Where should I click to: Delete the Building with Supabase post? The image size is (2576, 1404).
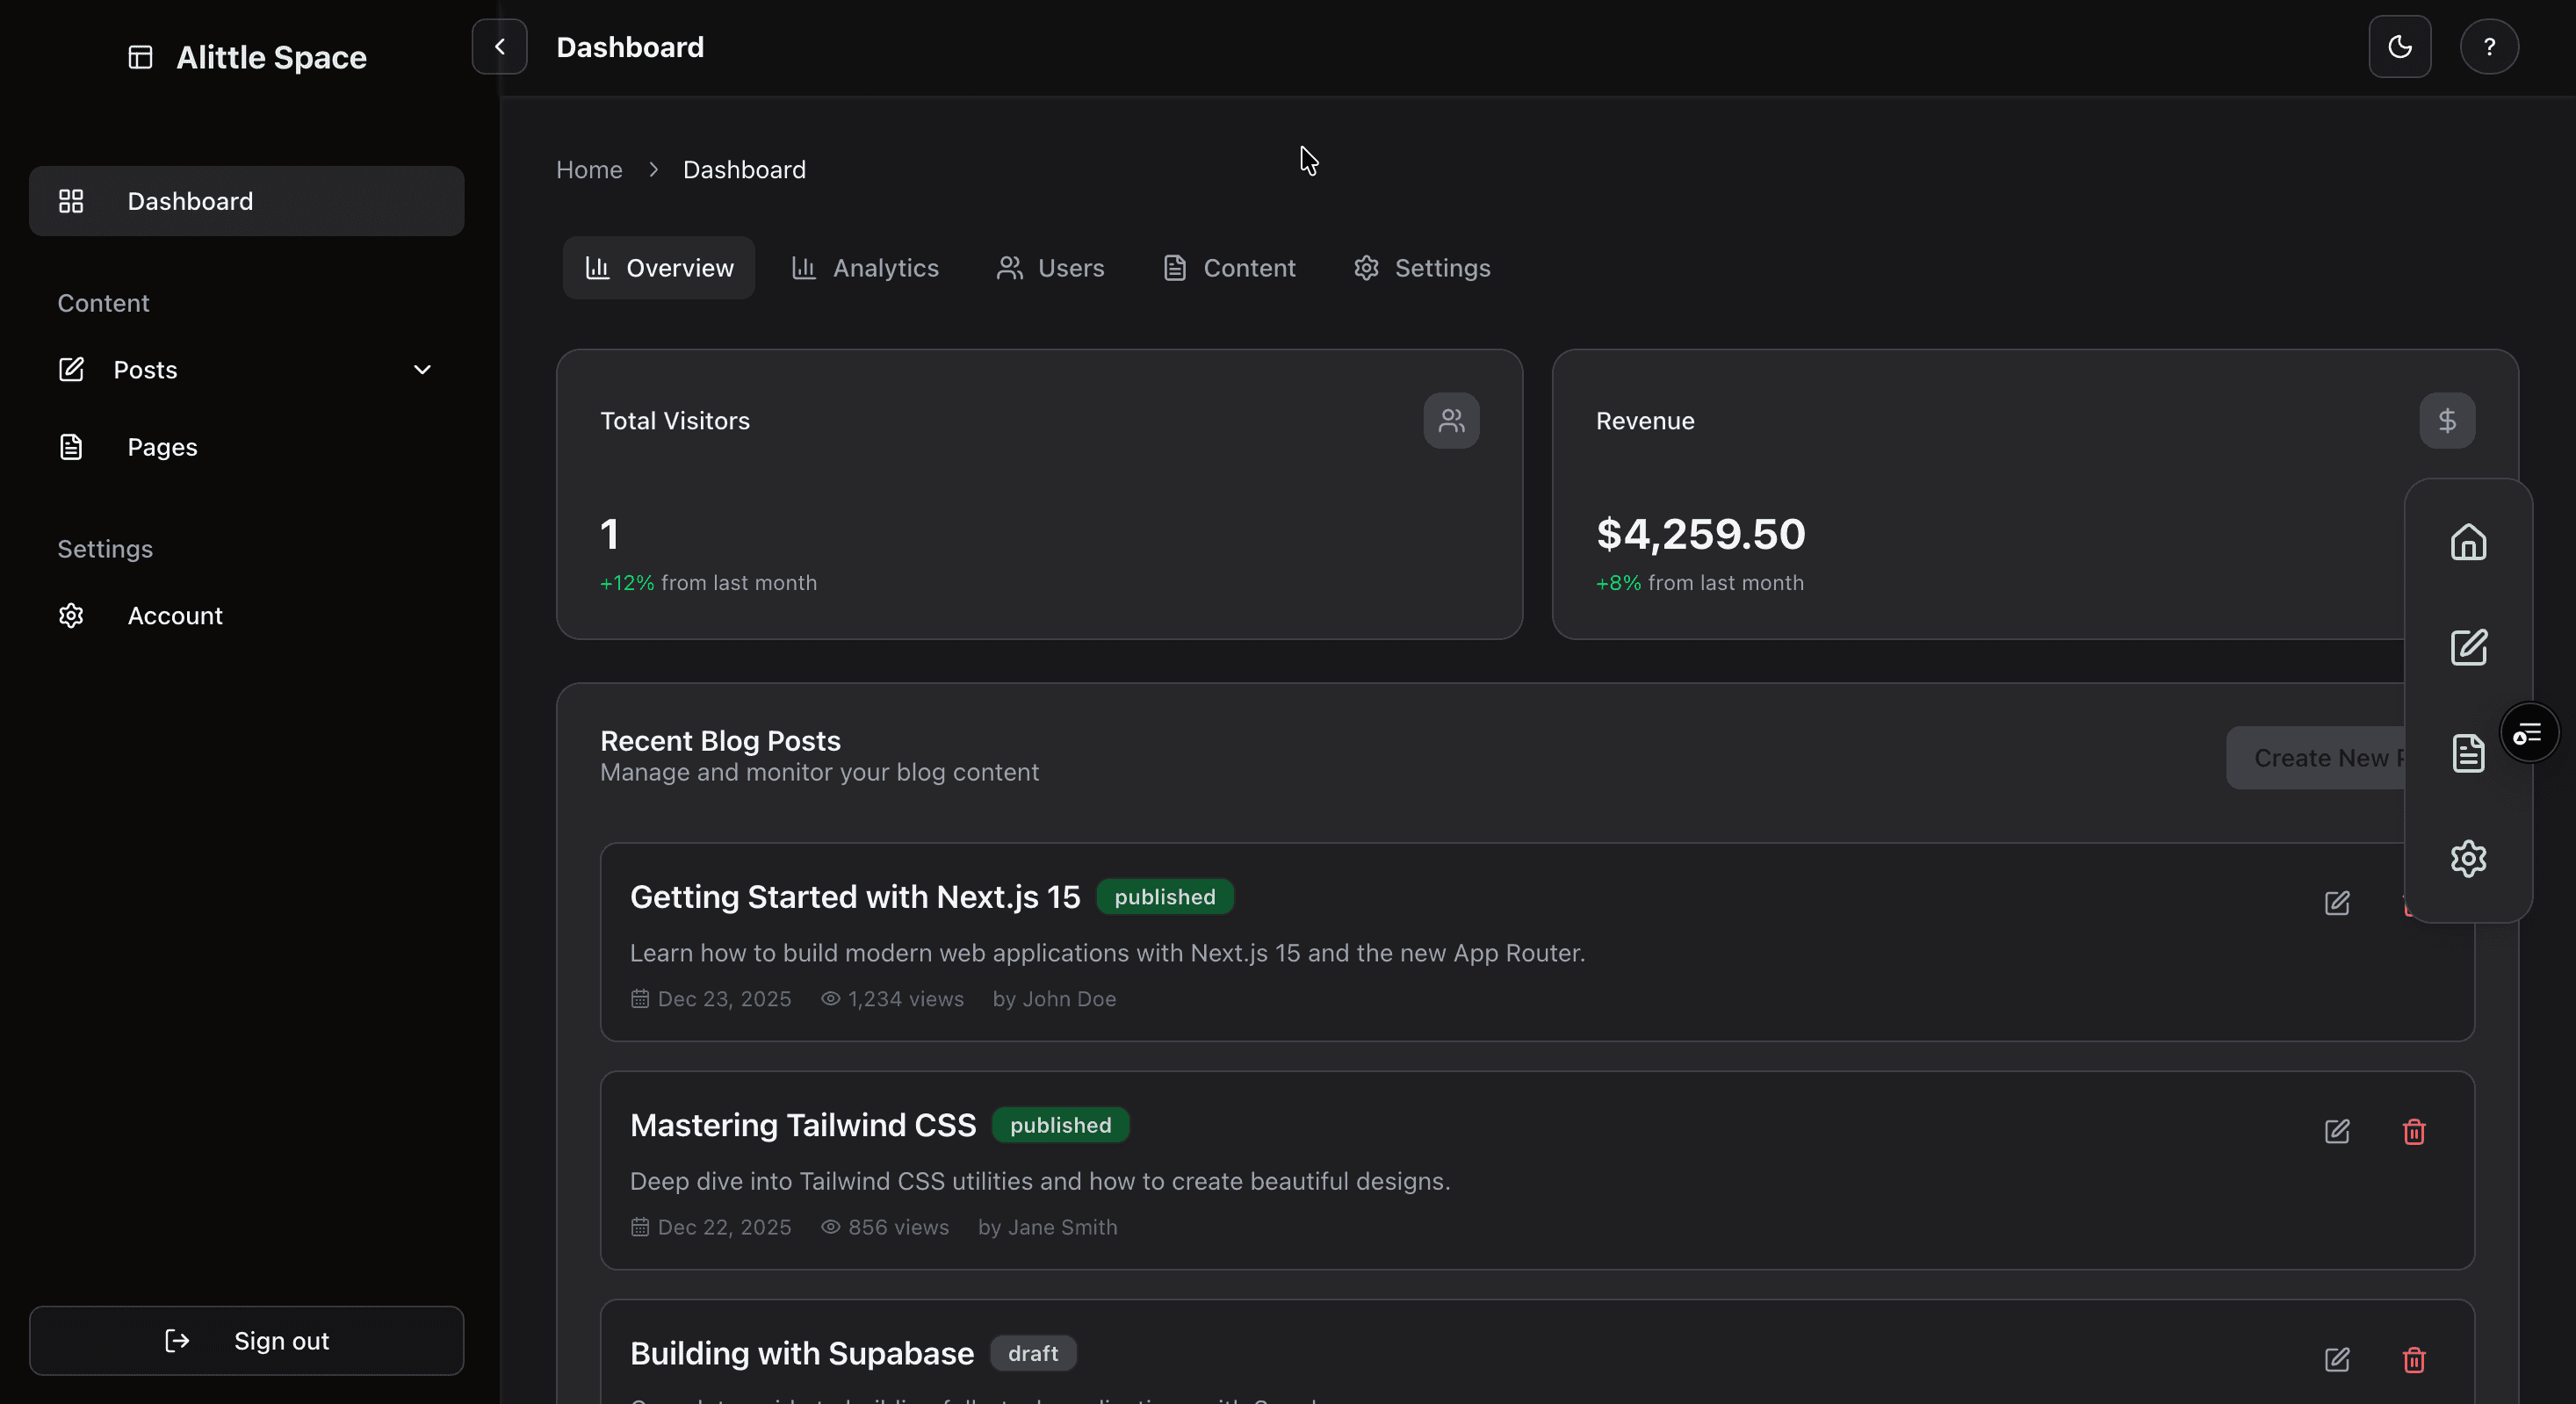click(2414, 1359)
